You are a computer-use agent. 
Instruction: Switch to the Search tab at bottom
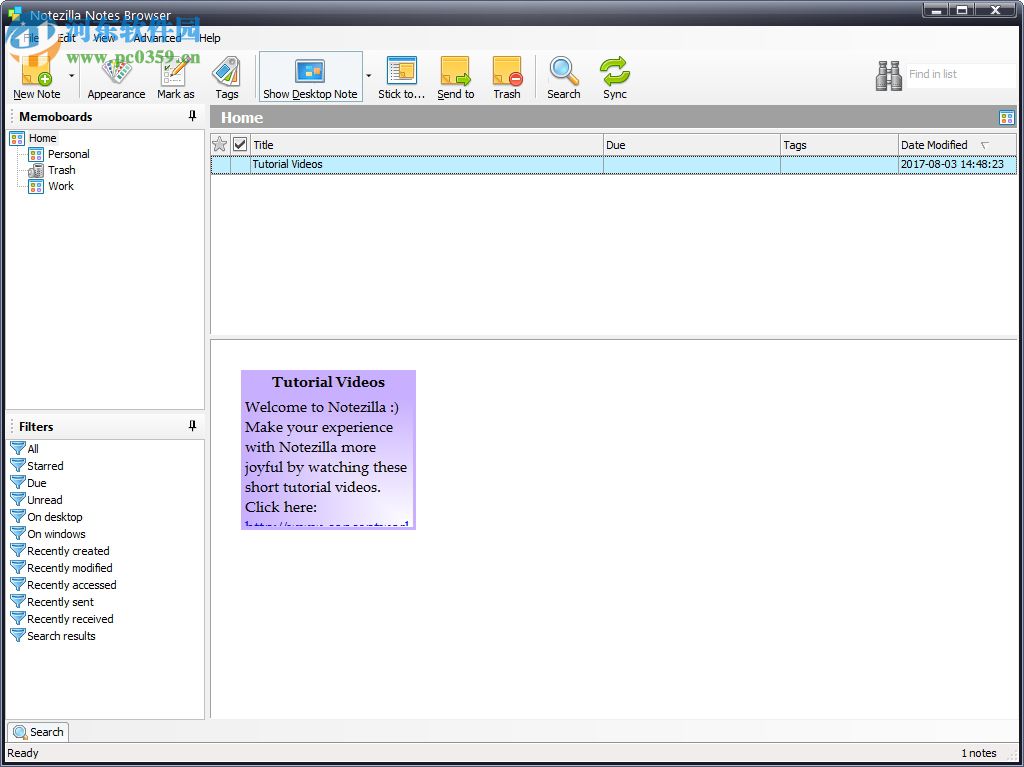click(x=38, y=731)
